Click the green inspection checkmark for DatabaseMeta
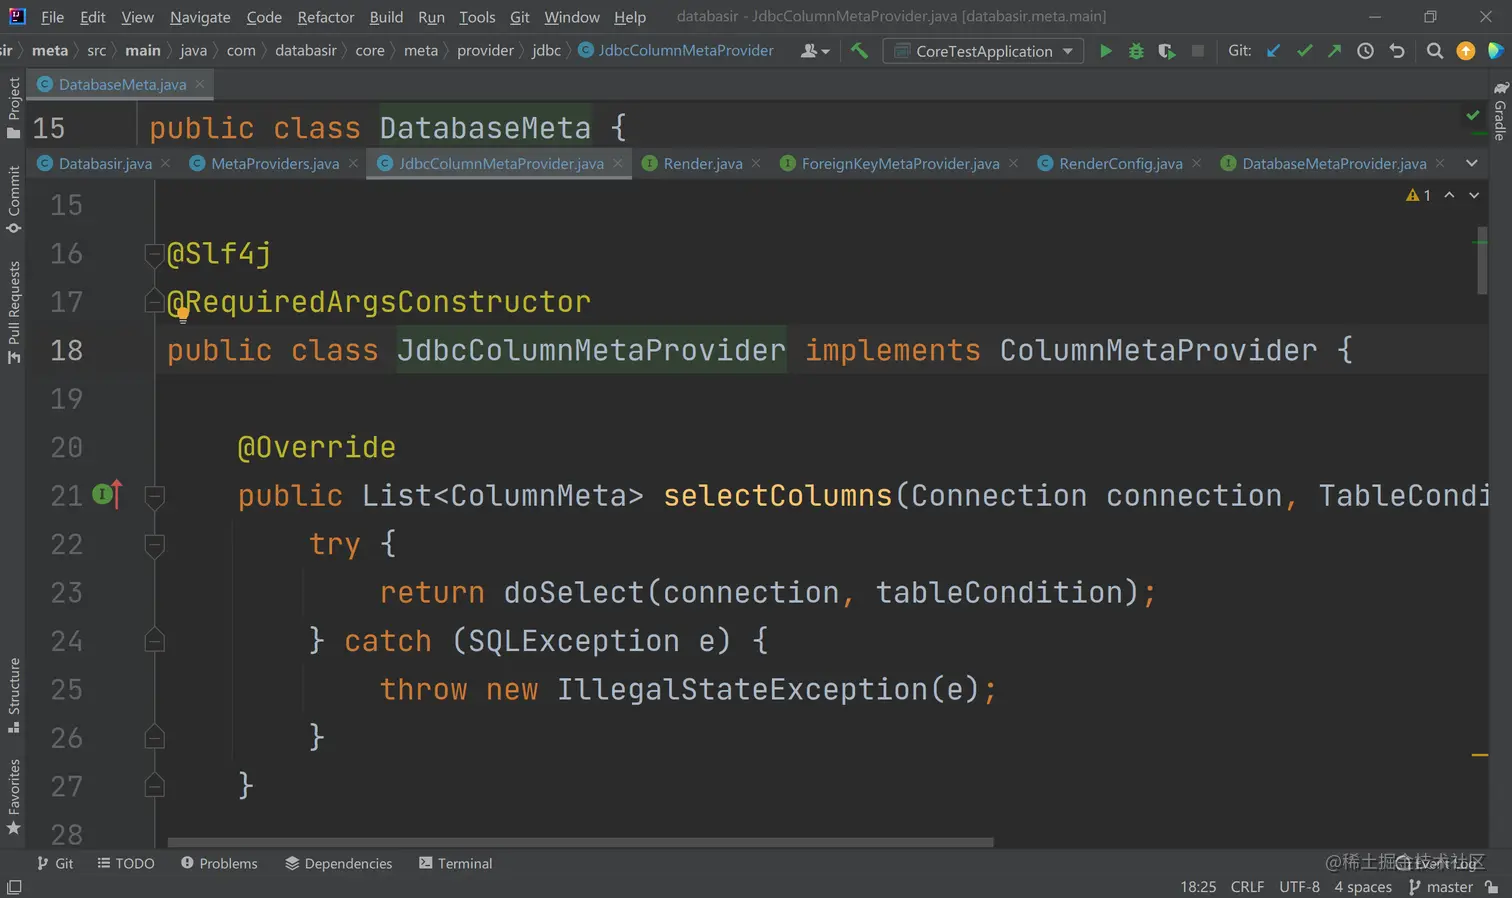The height and width of the screenshot is (898, 1512). coord(1473,116)
